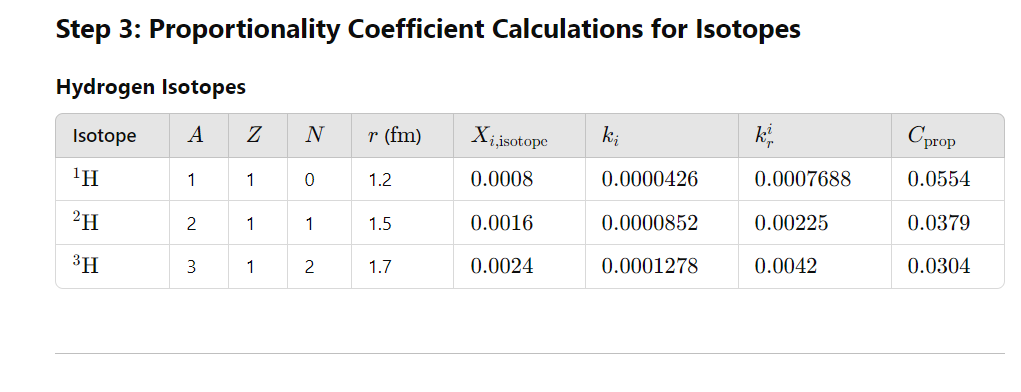Click the A column header
This screenshot has width=1021, height=392.
click(x=195, y=135)
